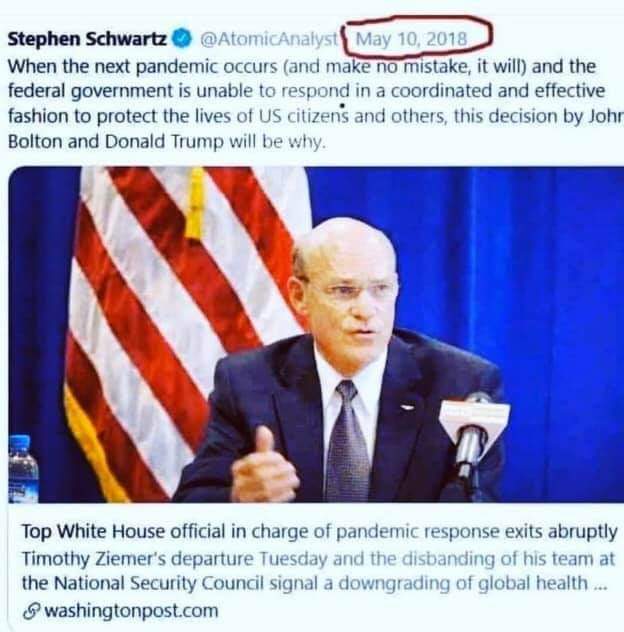The height and width of the screenshot is (632, 624).
Task: Click the link chain icon beside washingtonpost.com
Action: [x=31, y=611]
